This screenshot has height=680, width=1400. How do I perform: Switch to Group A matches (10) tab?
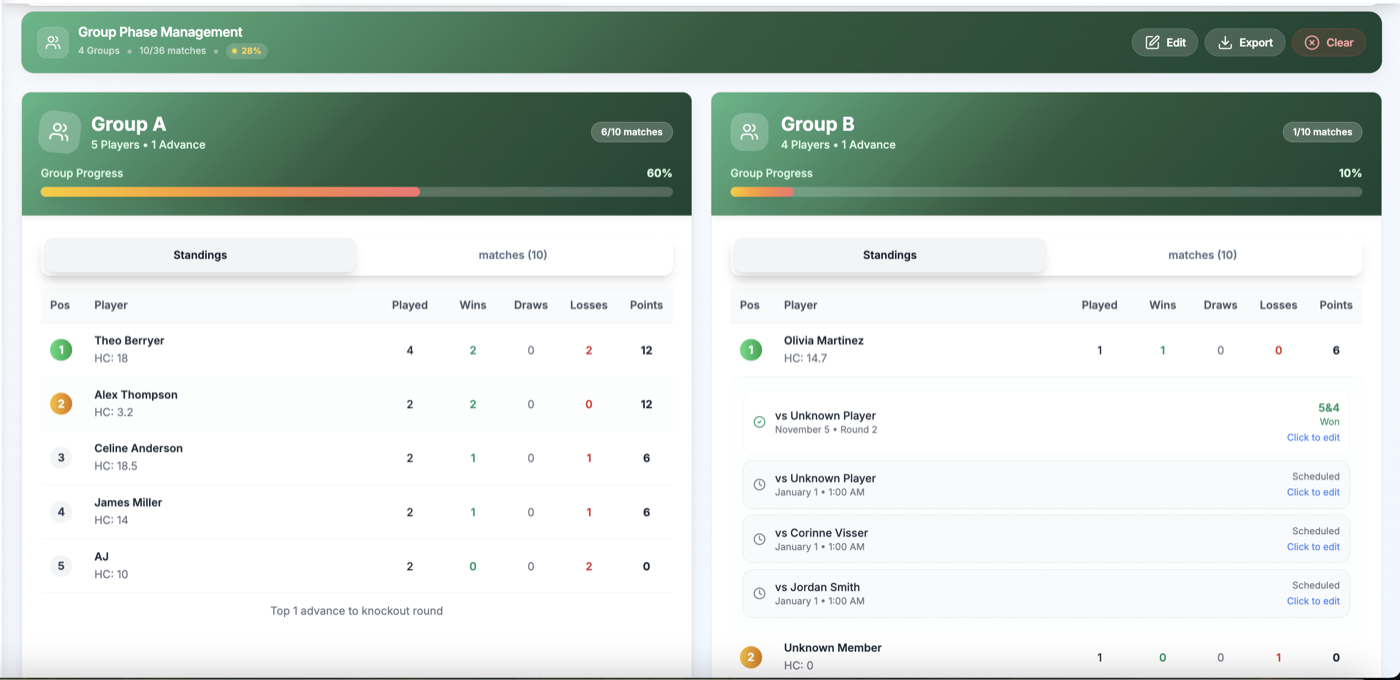pos(513,255)
